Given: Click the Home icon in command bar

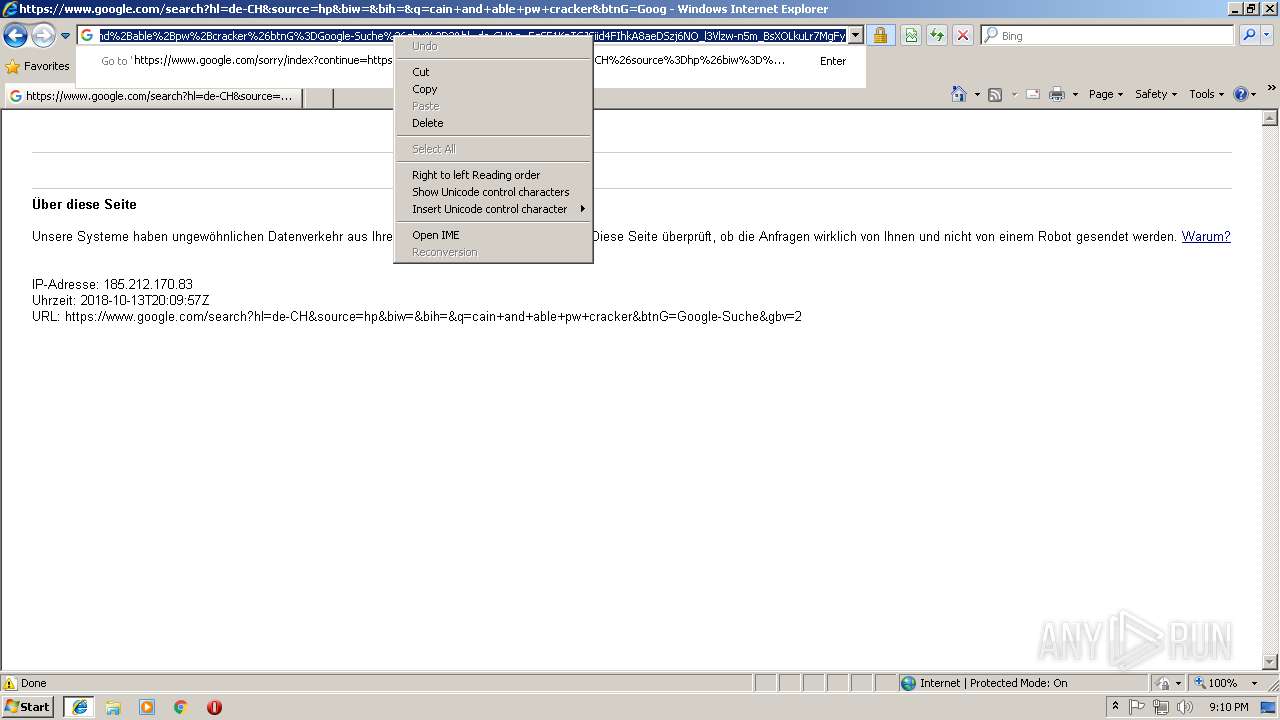Looking at the screenshot, I should (959, 94).
